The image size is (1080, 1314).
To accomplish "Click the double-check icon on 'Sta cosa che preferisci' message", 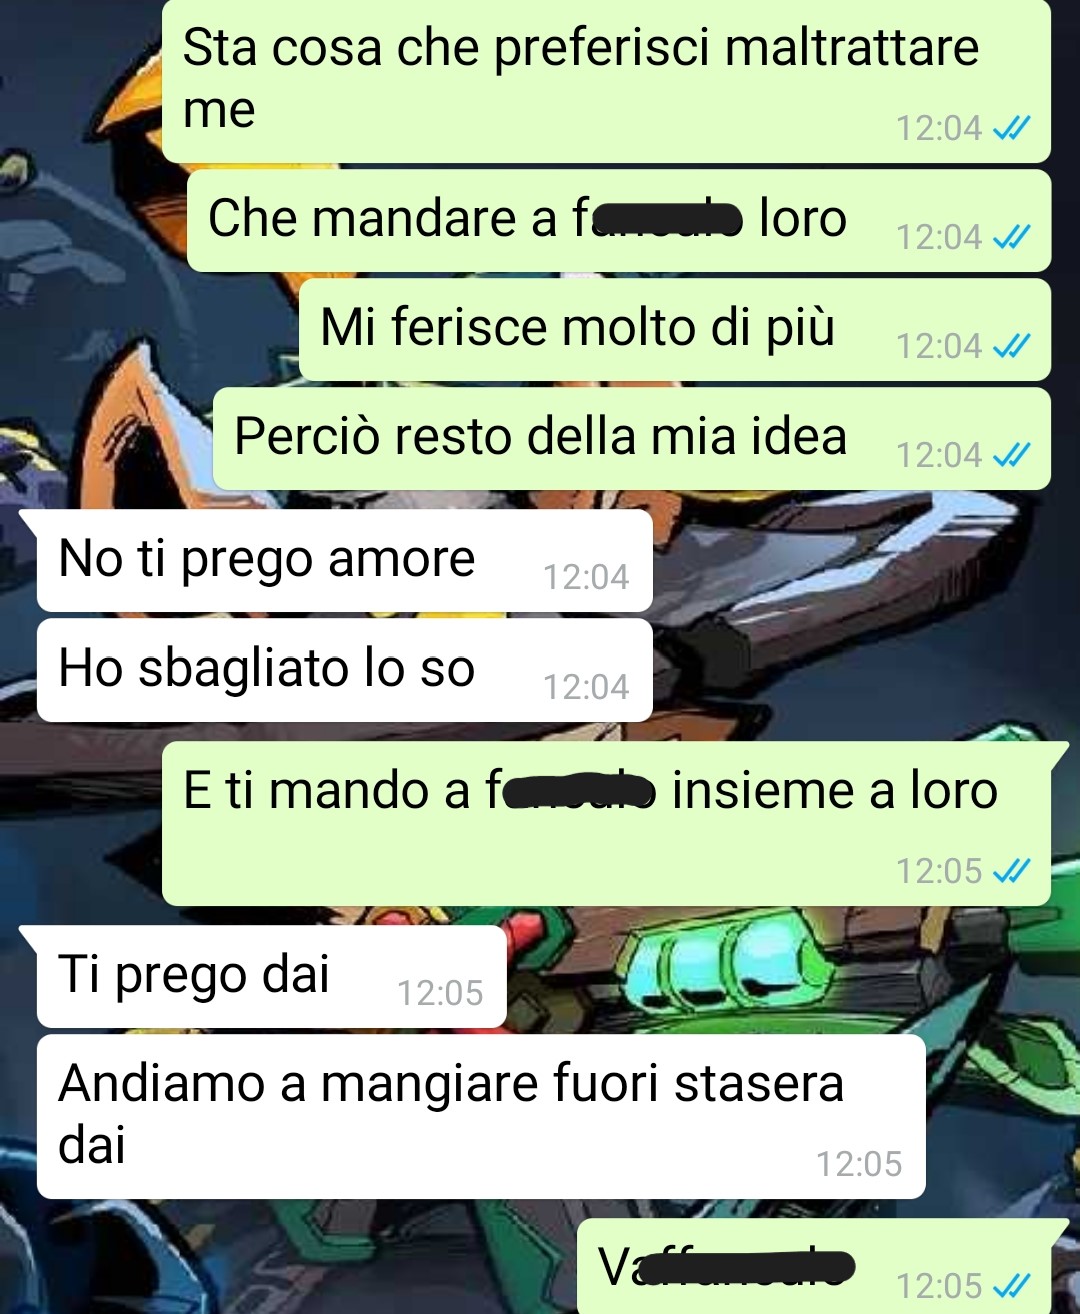I will (1011, 128).
